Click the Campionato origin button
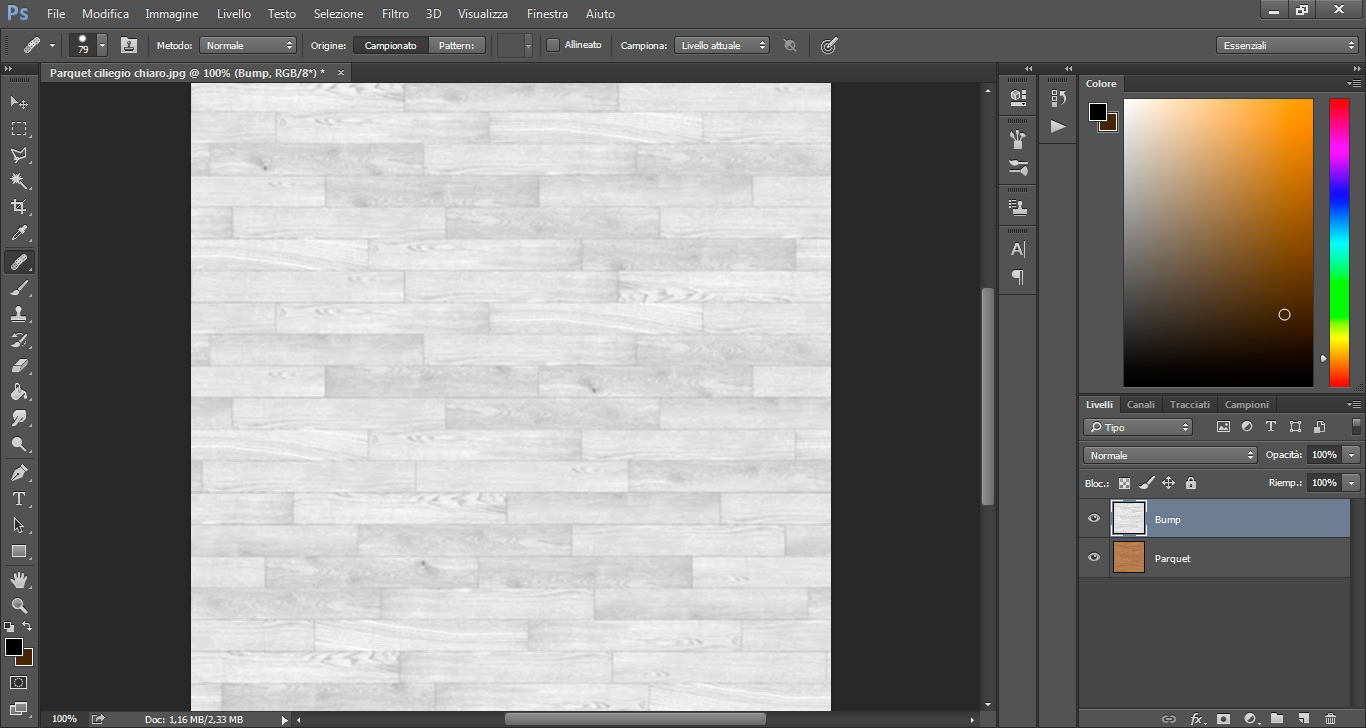Screen dimensions: 1366x728 [390, 45]
